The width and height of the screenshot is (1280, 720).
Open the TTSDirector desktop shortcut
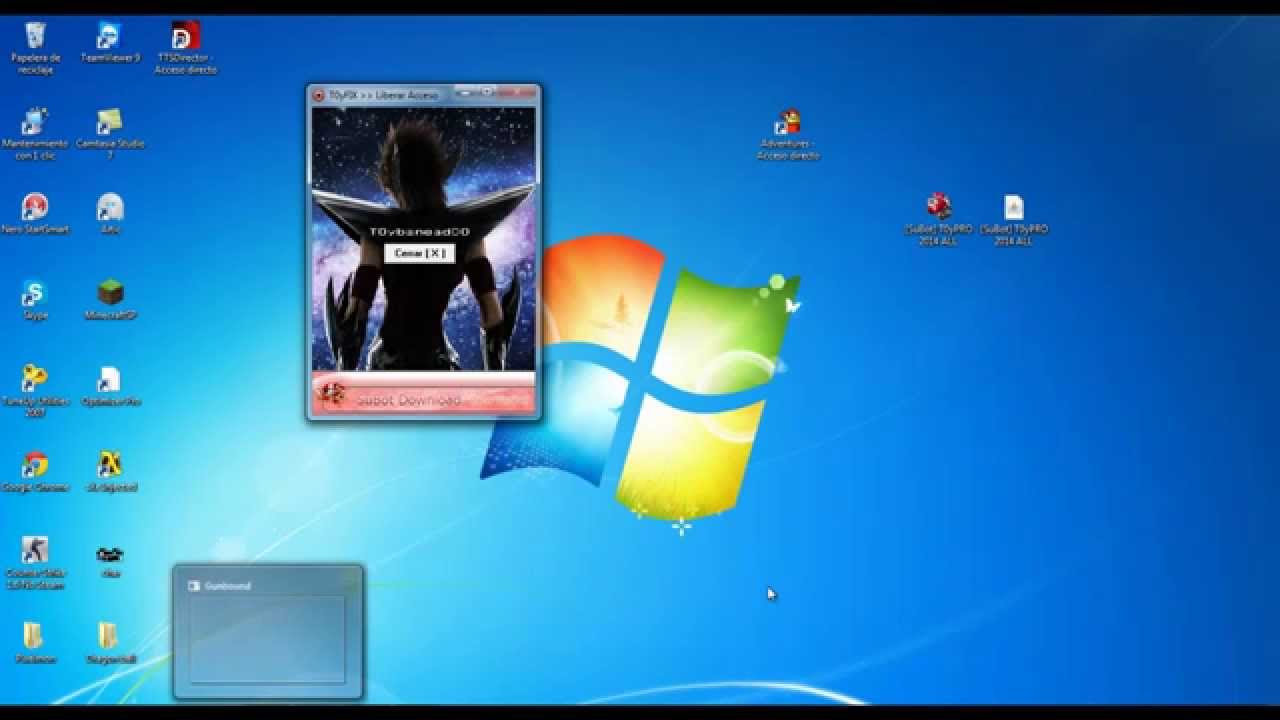[x=185, y=38]
